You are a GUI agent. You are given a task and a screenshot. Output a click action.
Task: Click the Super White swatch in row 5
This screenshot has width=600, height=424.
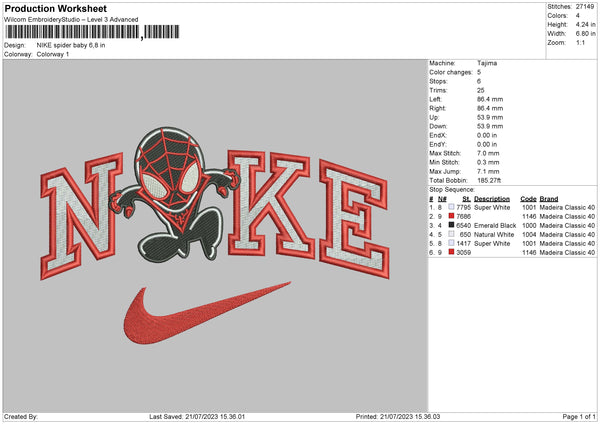451,243
